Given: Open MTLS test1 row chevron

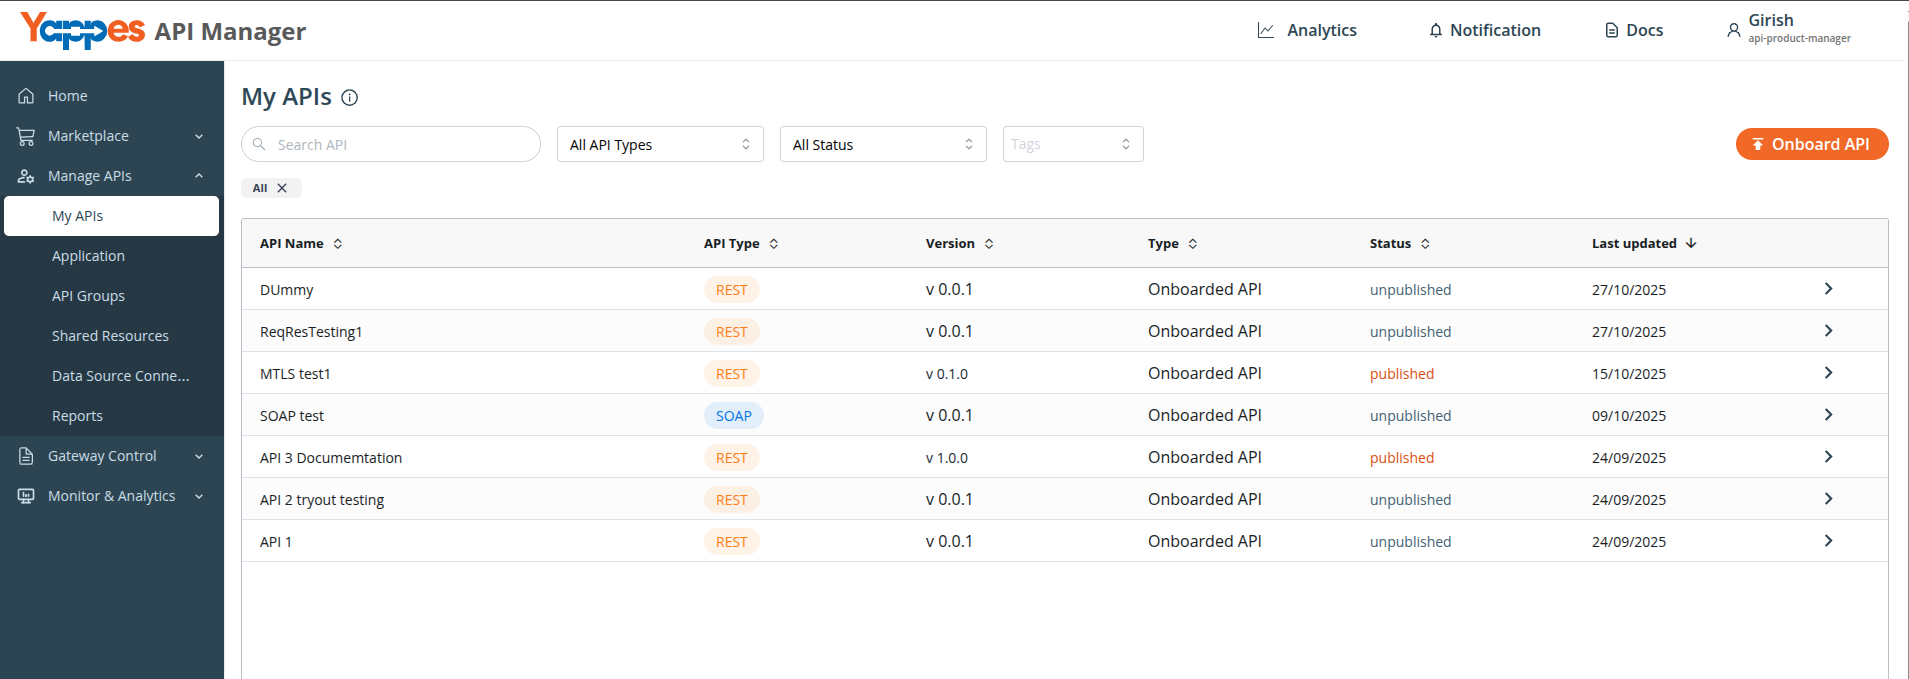Looking at the screenshot, I should [1828, 373].
